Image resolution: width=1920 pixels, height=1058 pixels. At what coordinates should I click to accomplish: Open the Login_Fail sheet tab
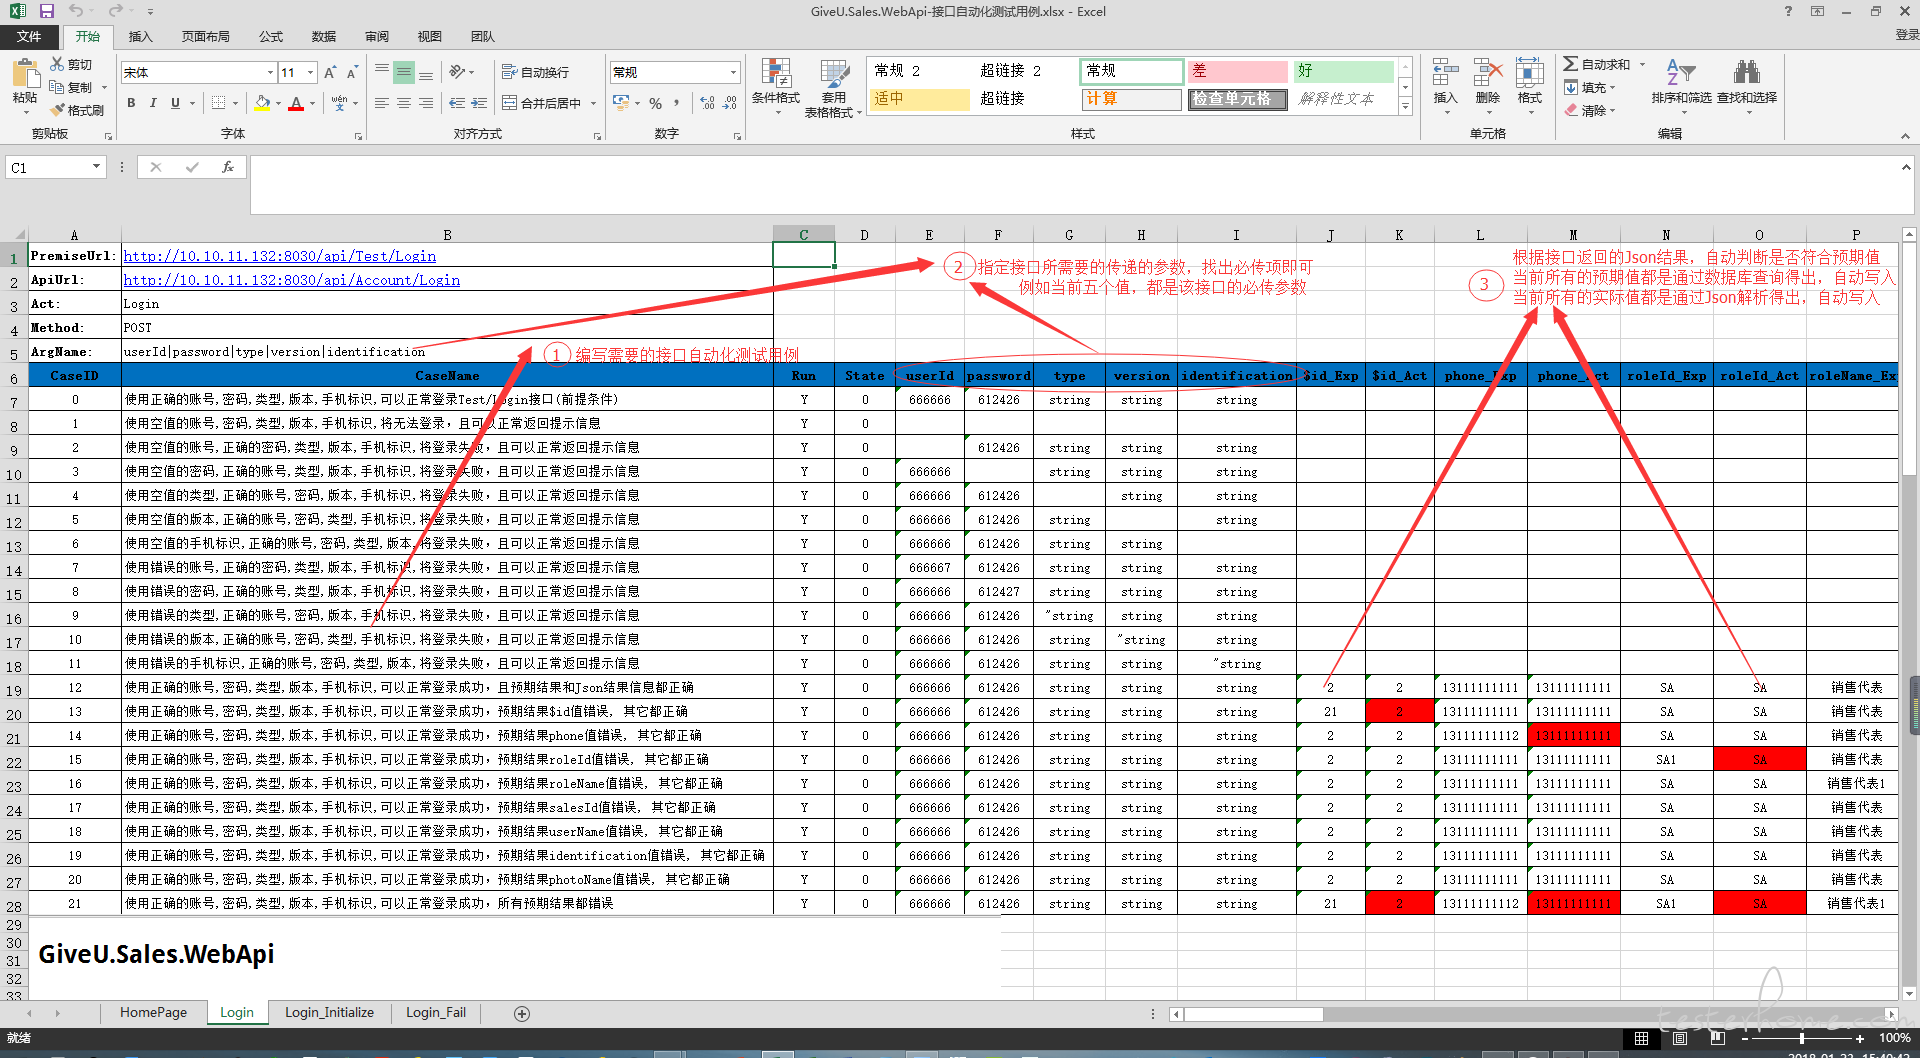[436, 1013]
